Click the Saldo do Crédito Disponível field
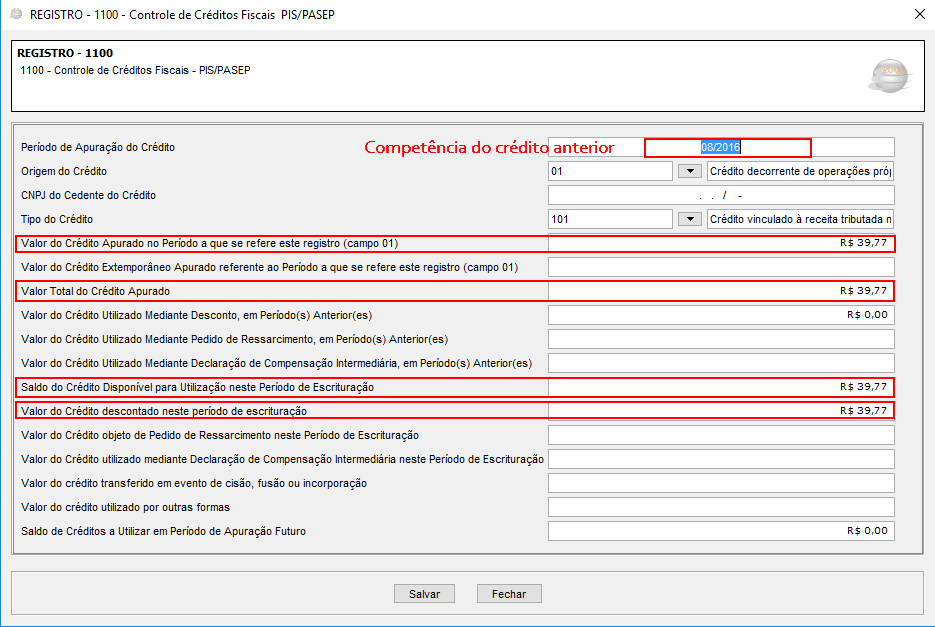 coord(721,387)
